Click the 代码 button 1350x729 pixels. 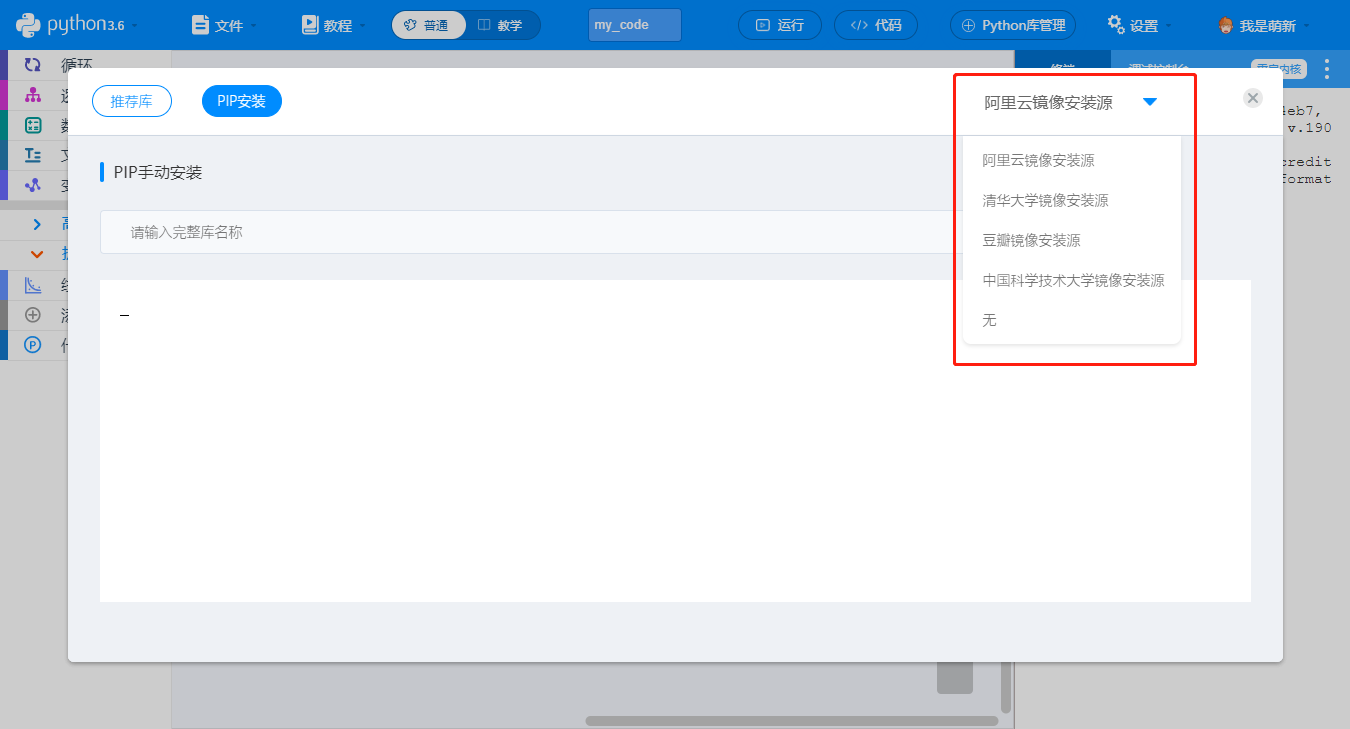(876, 25)
